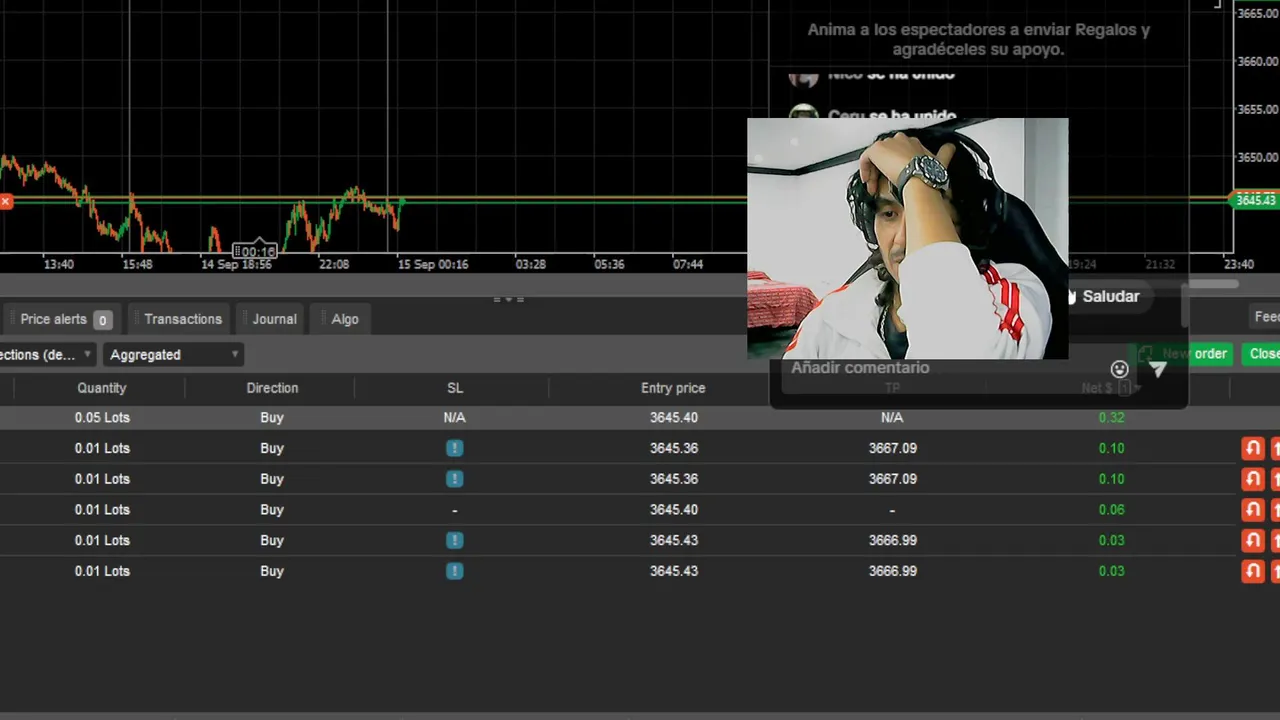Click the green 3645.43 price label on axis
Viewport: 1280px width, 720px height.
tap(1256, 201)
